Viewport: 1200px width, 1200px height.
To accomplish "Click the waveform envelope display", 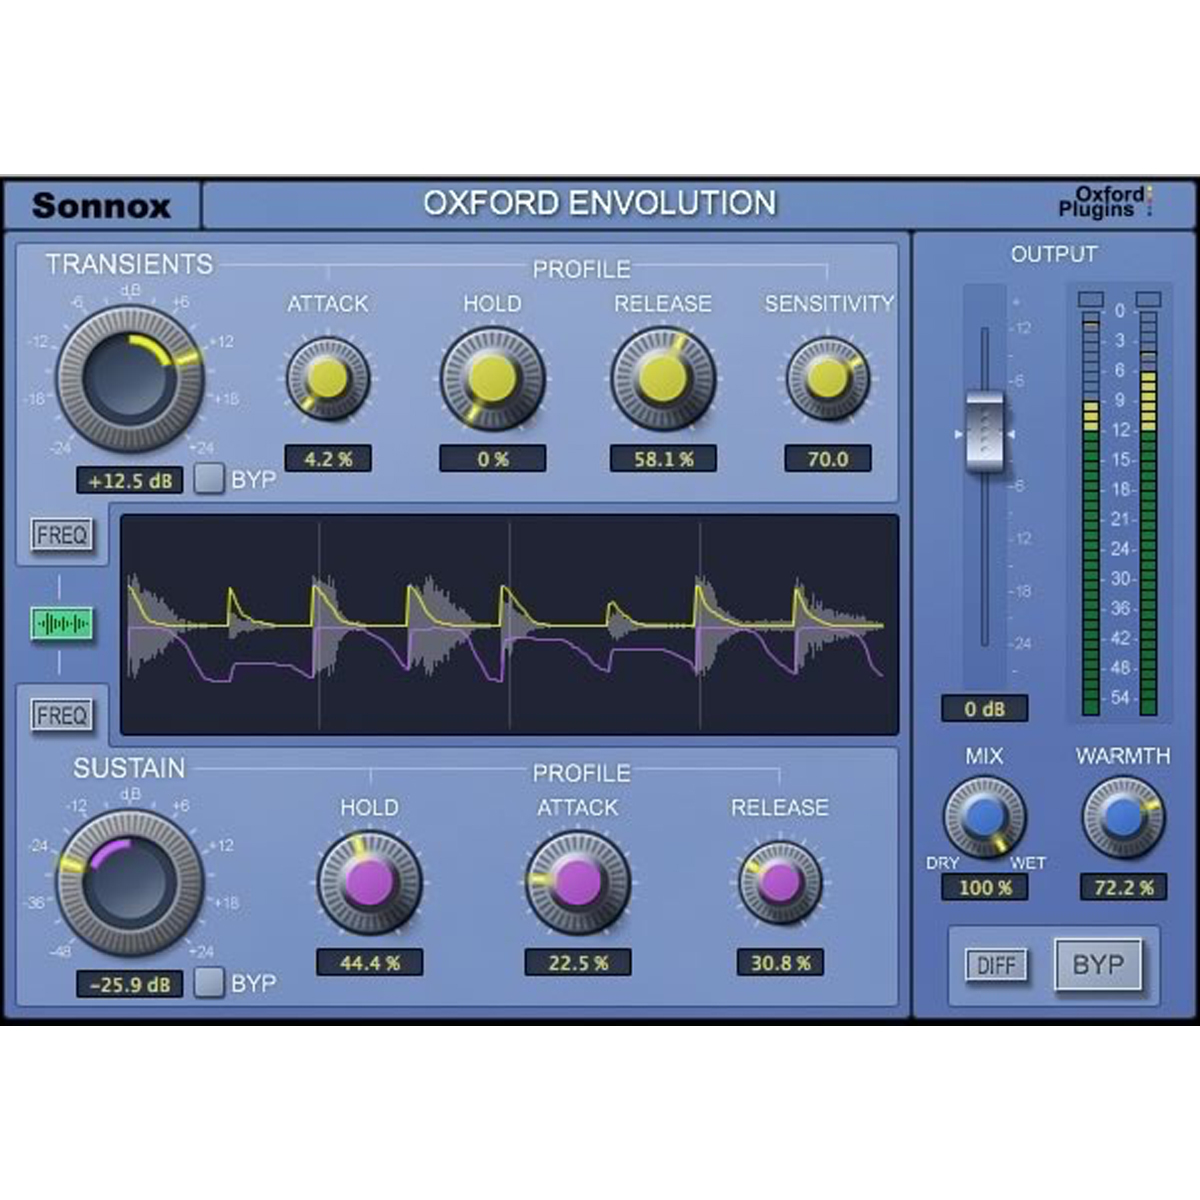I will tap(510, 625).
